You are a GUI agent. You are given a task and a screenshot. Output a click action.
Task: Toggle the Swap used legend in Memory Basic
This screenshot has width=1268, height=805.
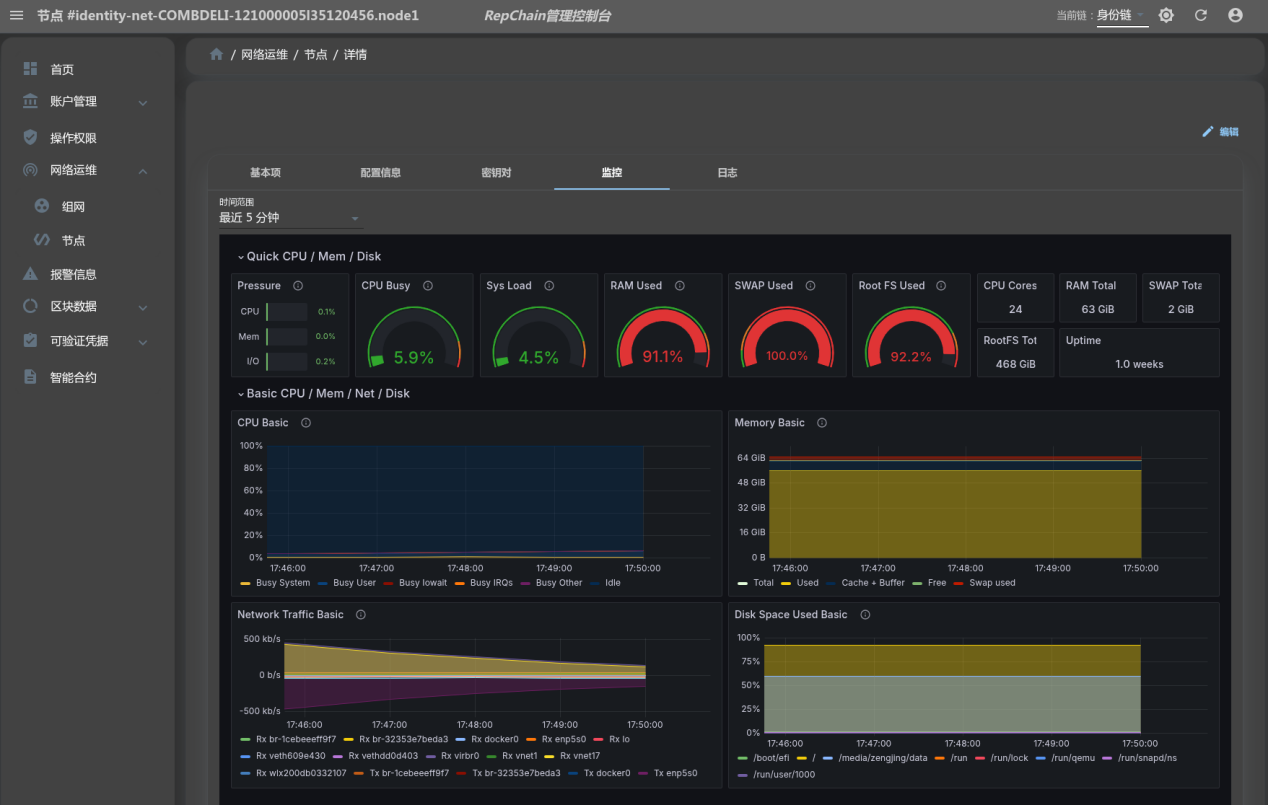point(984,583)
